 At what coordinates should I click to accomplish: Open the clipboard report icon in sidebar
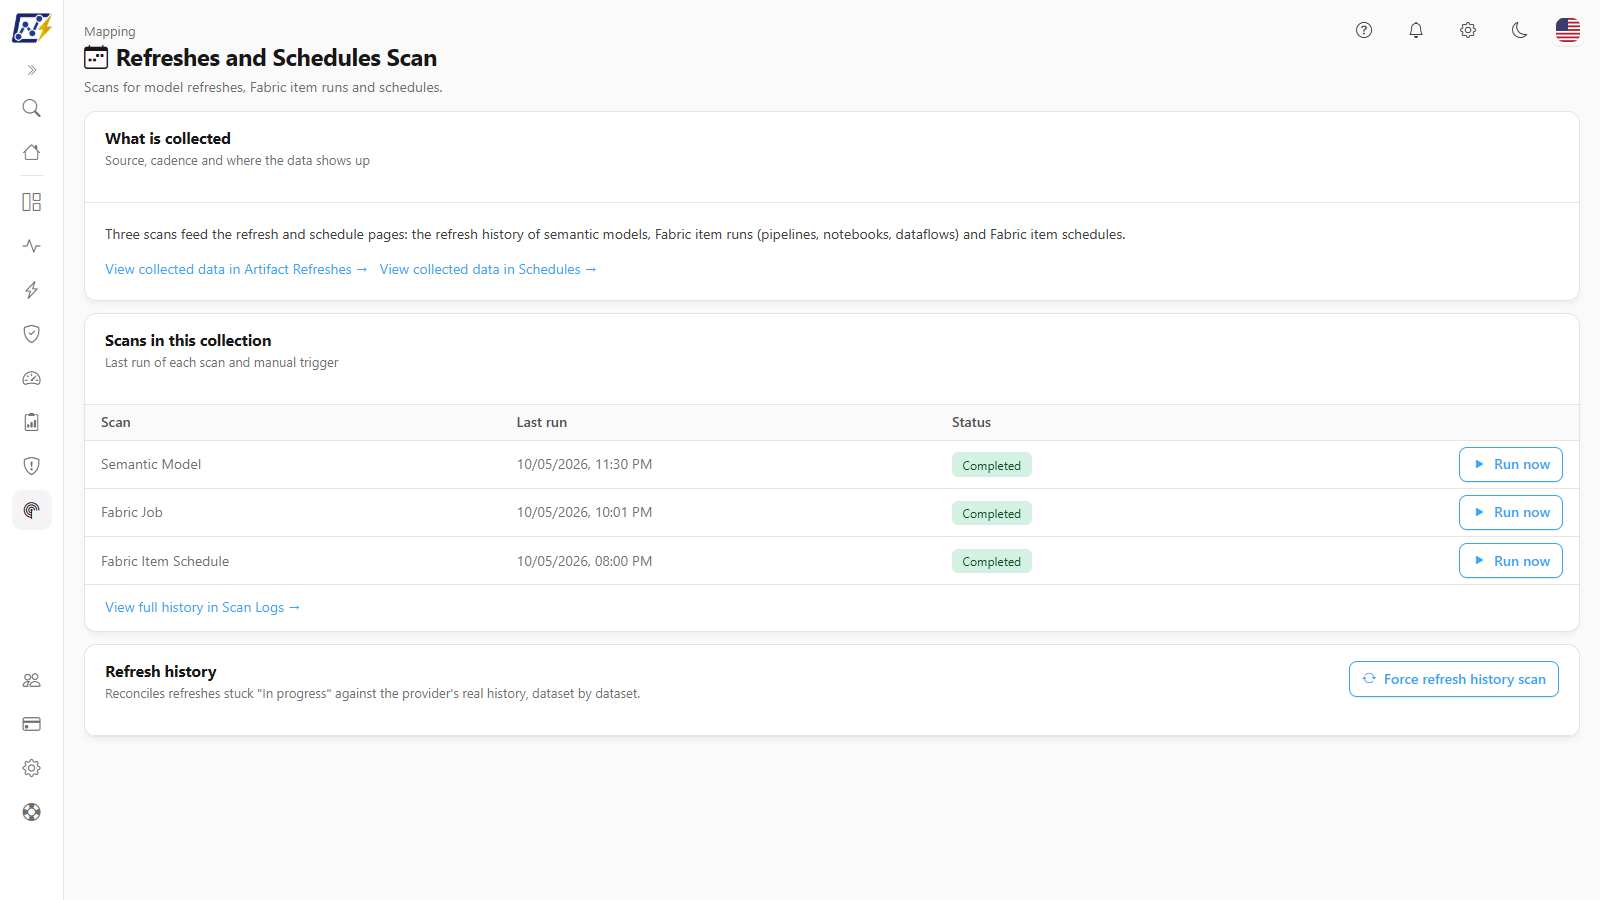click(x=32, y=422)
